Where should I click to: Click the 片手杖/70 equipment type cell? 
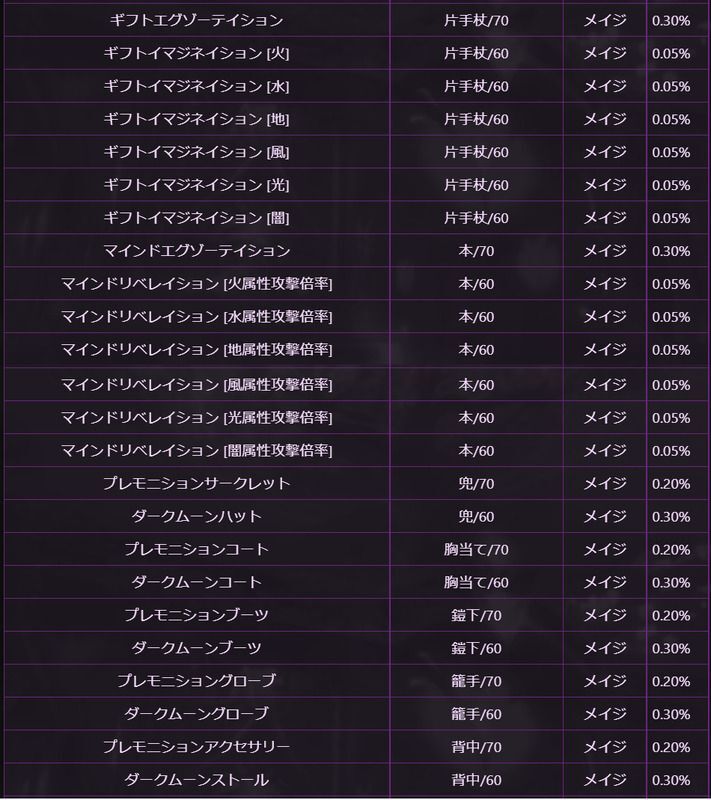476,20
